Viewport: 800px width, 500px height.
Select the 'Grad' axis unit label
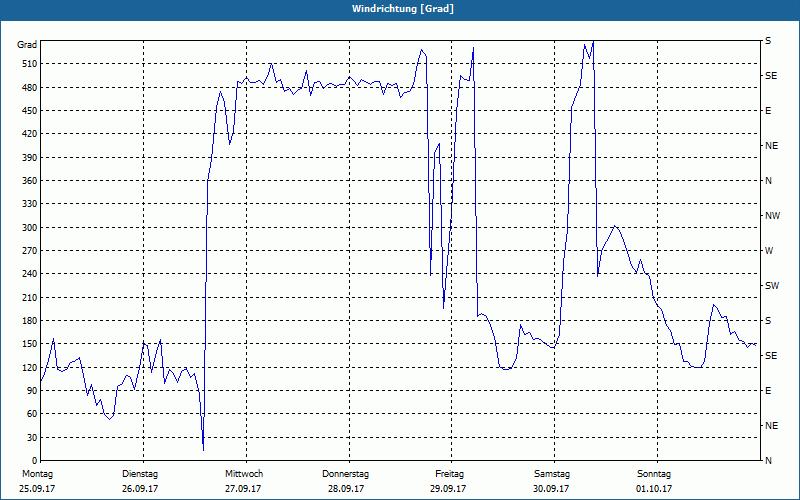27,45
